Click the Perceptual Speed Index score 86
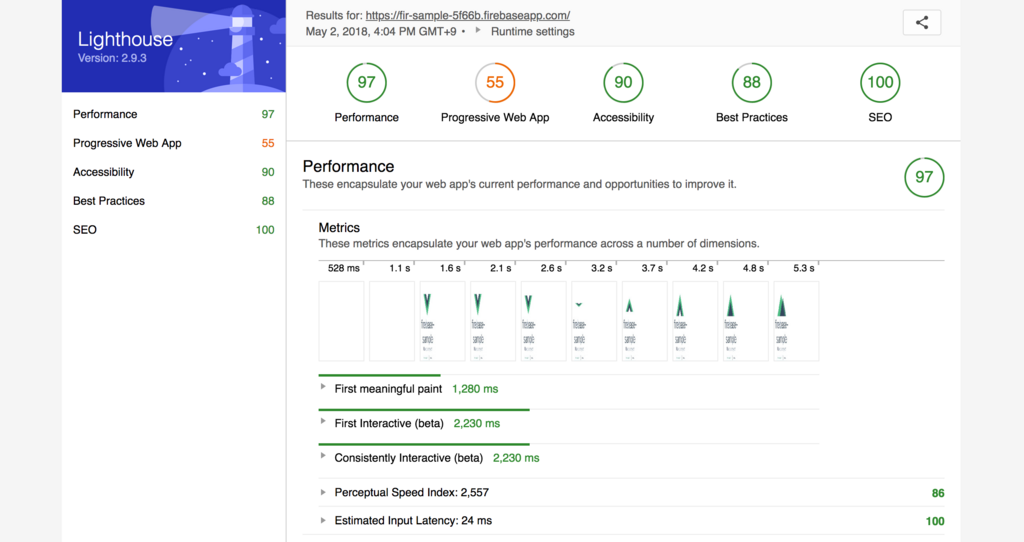The width and height of the screenshot is (1024, 542). tap(938, 493)
